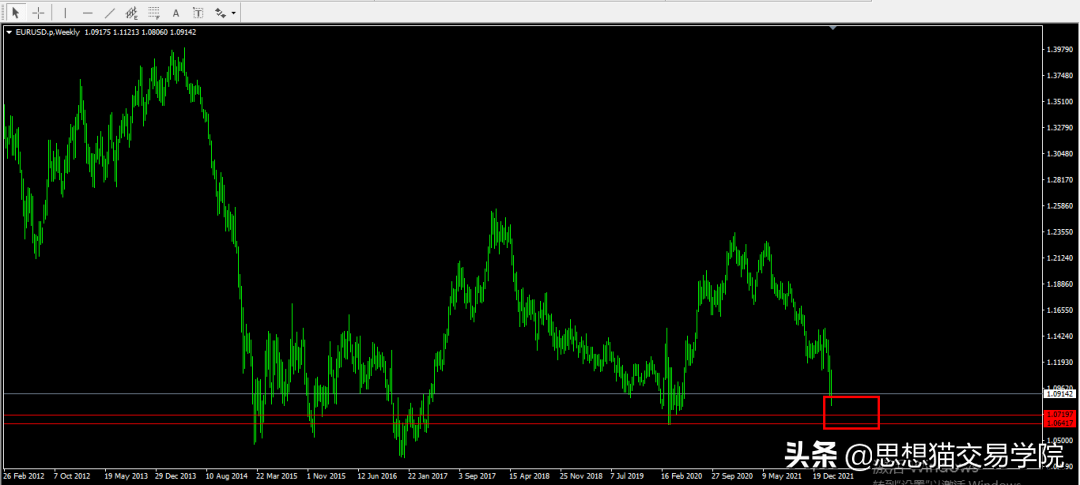This screenshot has width=1080, height=485.
Task: Click the 1.11930 price scale label
Action: point(1059,362)
